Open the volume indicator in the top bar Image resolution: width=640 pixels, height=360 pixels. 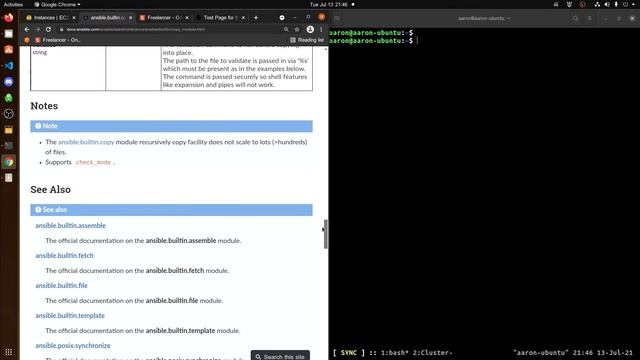(x=607, y=4)
